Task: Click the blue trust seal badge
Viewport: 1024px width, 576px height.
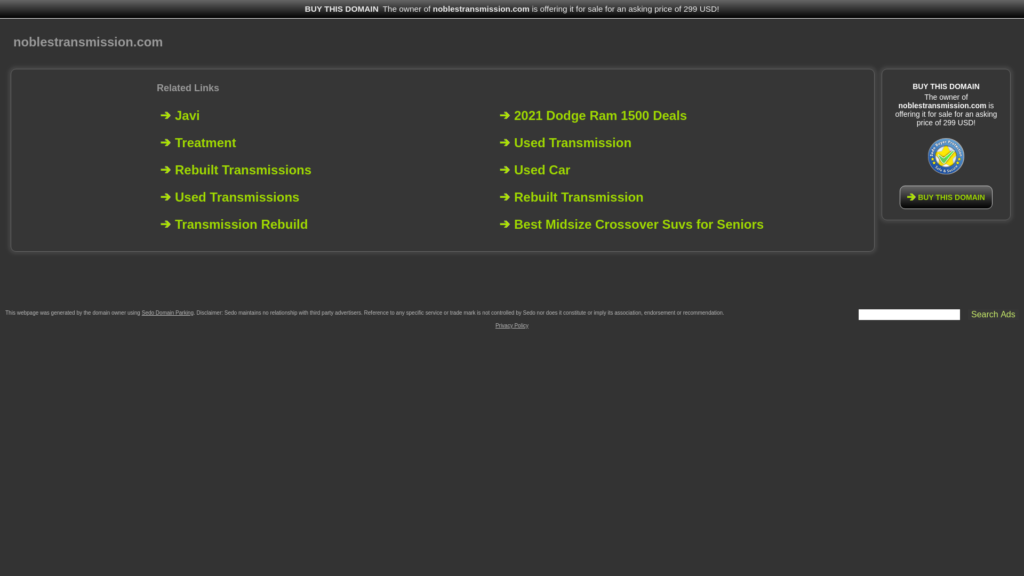Action: coord(945,156)
